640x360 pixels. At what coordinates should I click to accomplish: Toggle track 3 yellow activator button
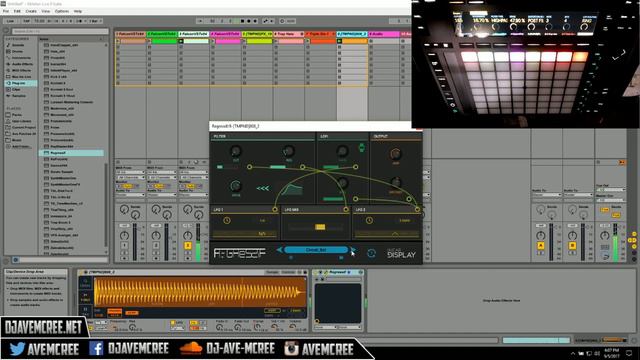(x=188, y=245)
